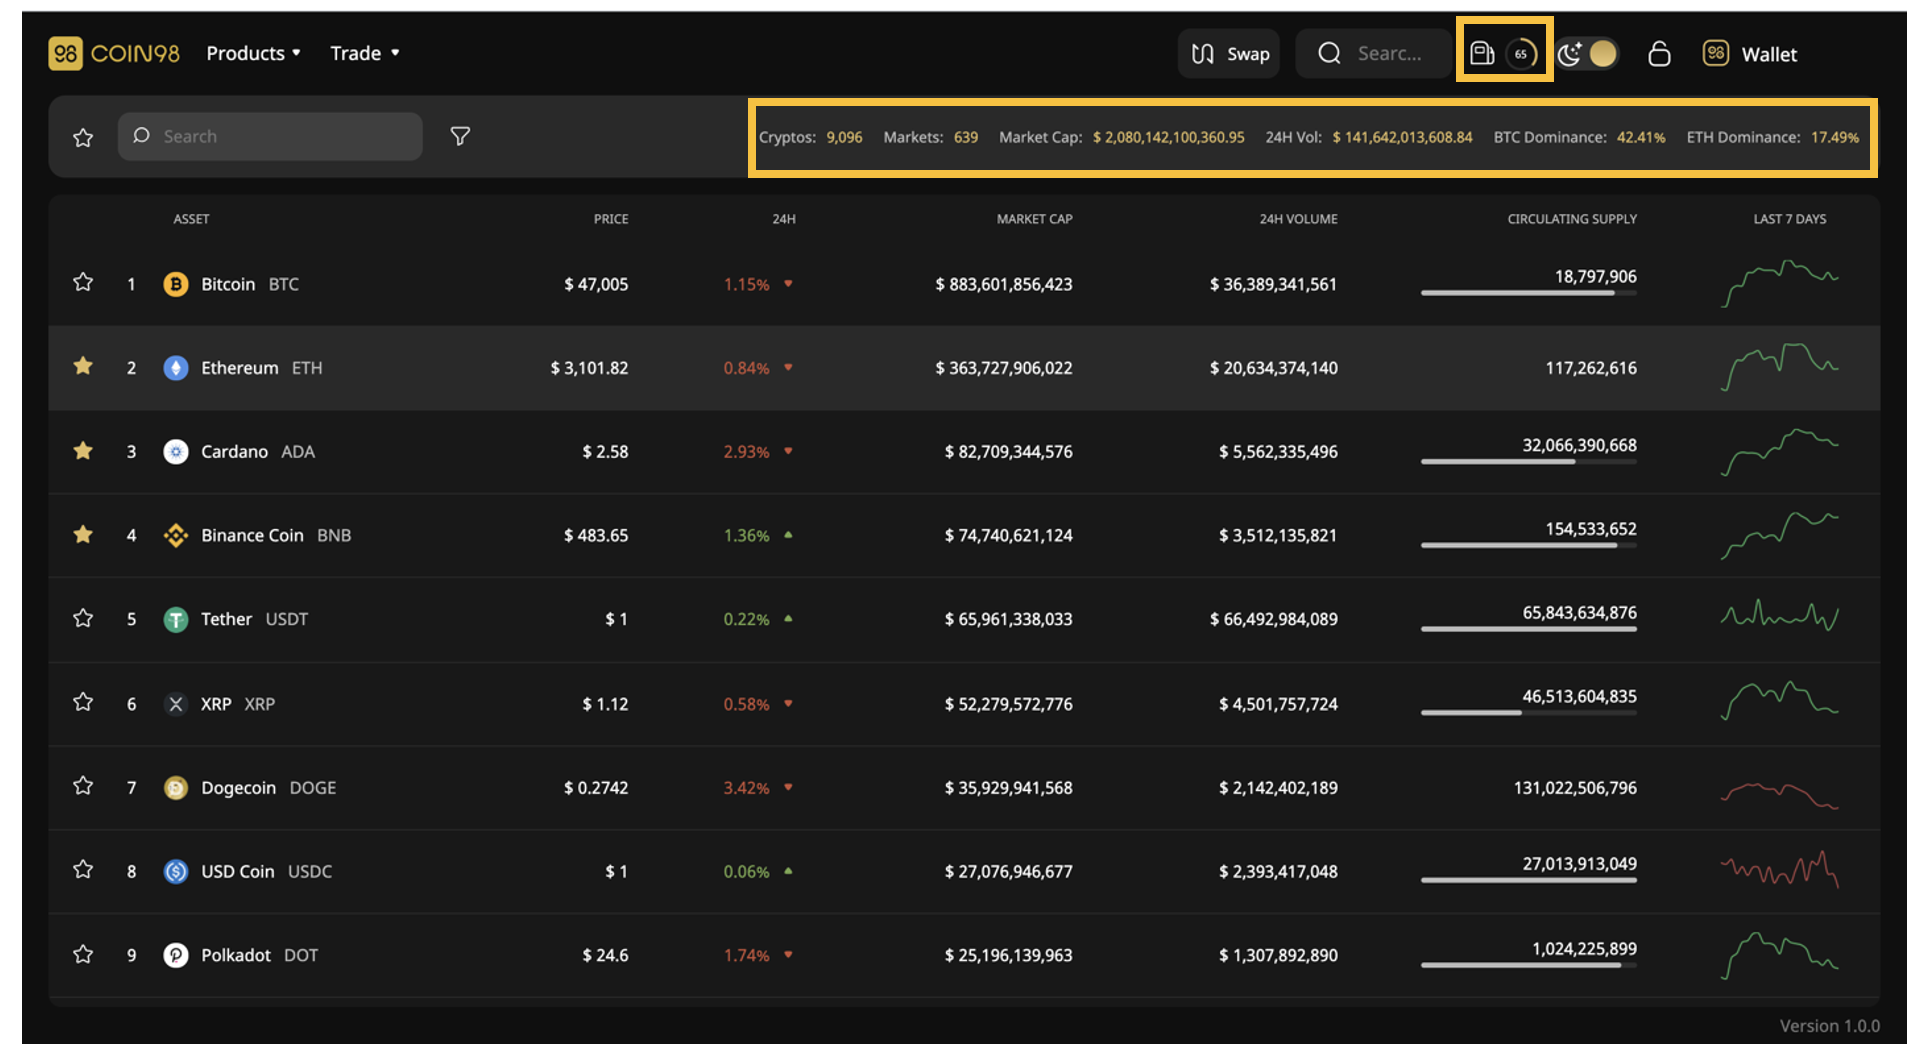Sort by CIRCULATING SUPPLY column header
Image resolution: width=1920 pixels, height=1058 pixels.
(1572, 219)
